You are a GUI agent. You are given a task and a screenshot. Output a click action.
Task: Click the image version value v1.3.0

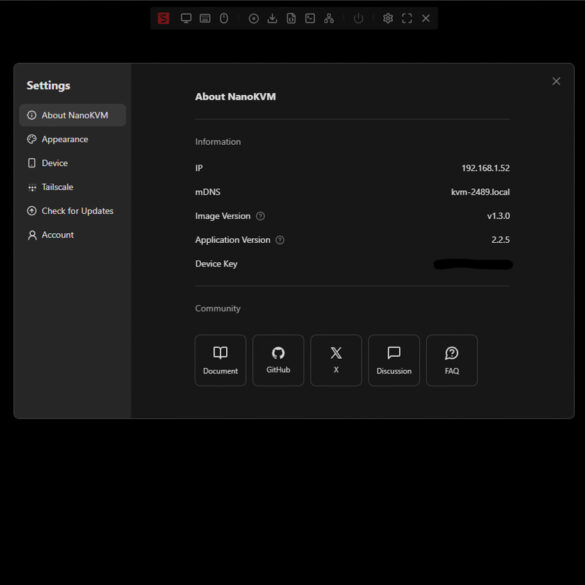pos(498,216)
